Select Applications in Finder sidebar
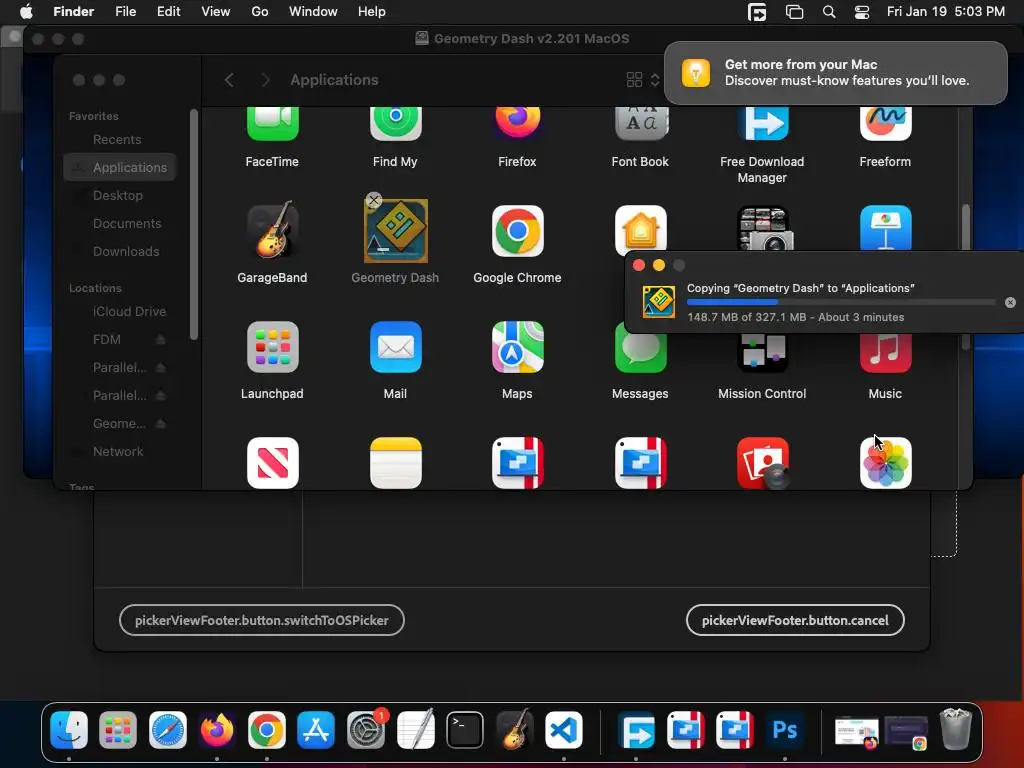Screen dimensions: 1024x768 pyautogui.click(x=120, y=167)
